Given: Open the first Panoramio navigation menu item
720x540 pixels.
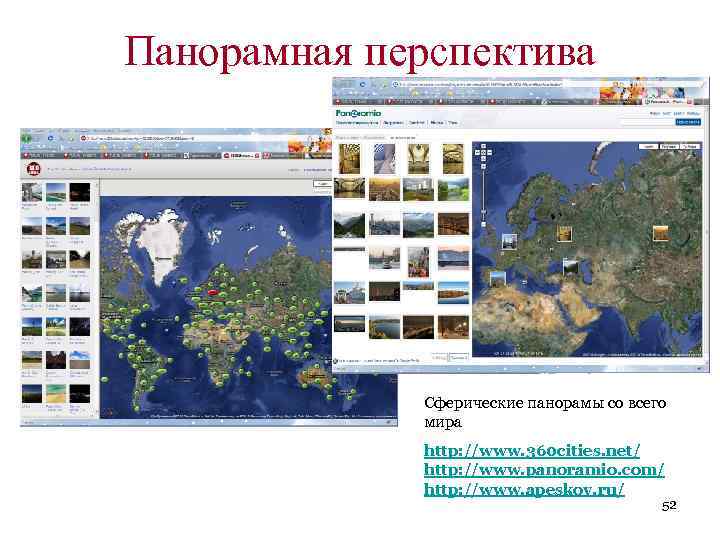Looking at the screenshot, I should point(357,123).
